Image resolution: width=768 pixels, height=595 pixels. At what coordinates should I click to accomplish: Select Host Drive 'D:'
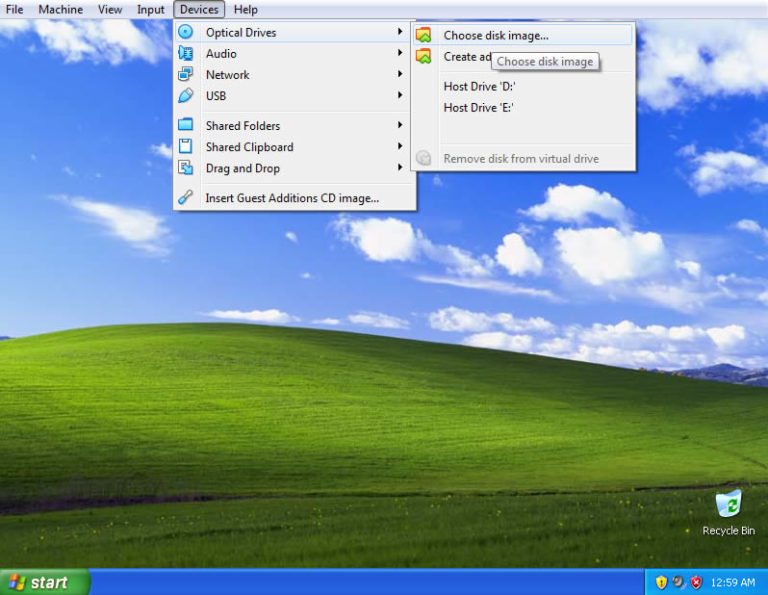tap(523, 87)
